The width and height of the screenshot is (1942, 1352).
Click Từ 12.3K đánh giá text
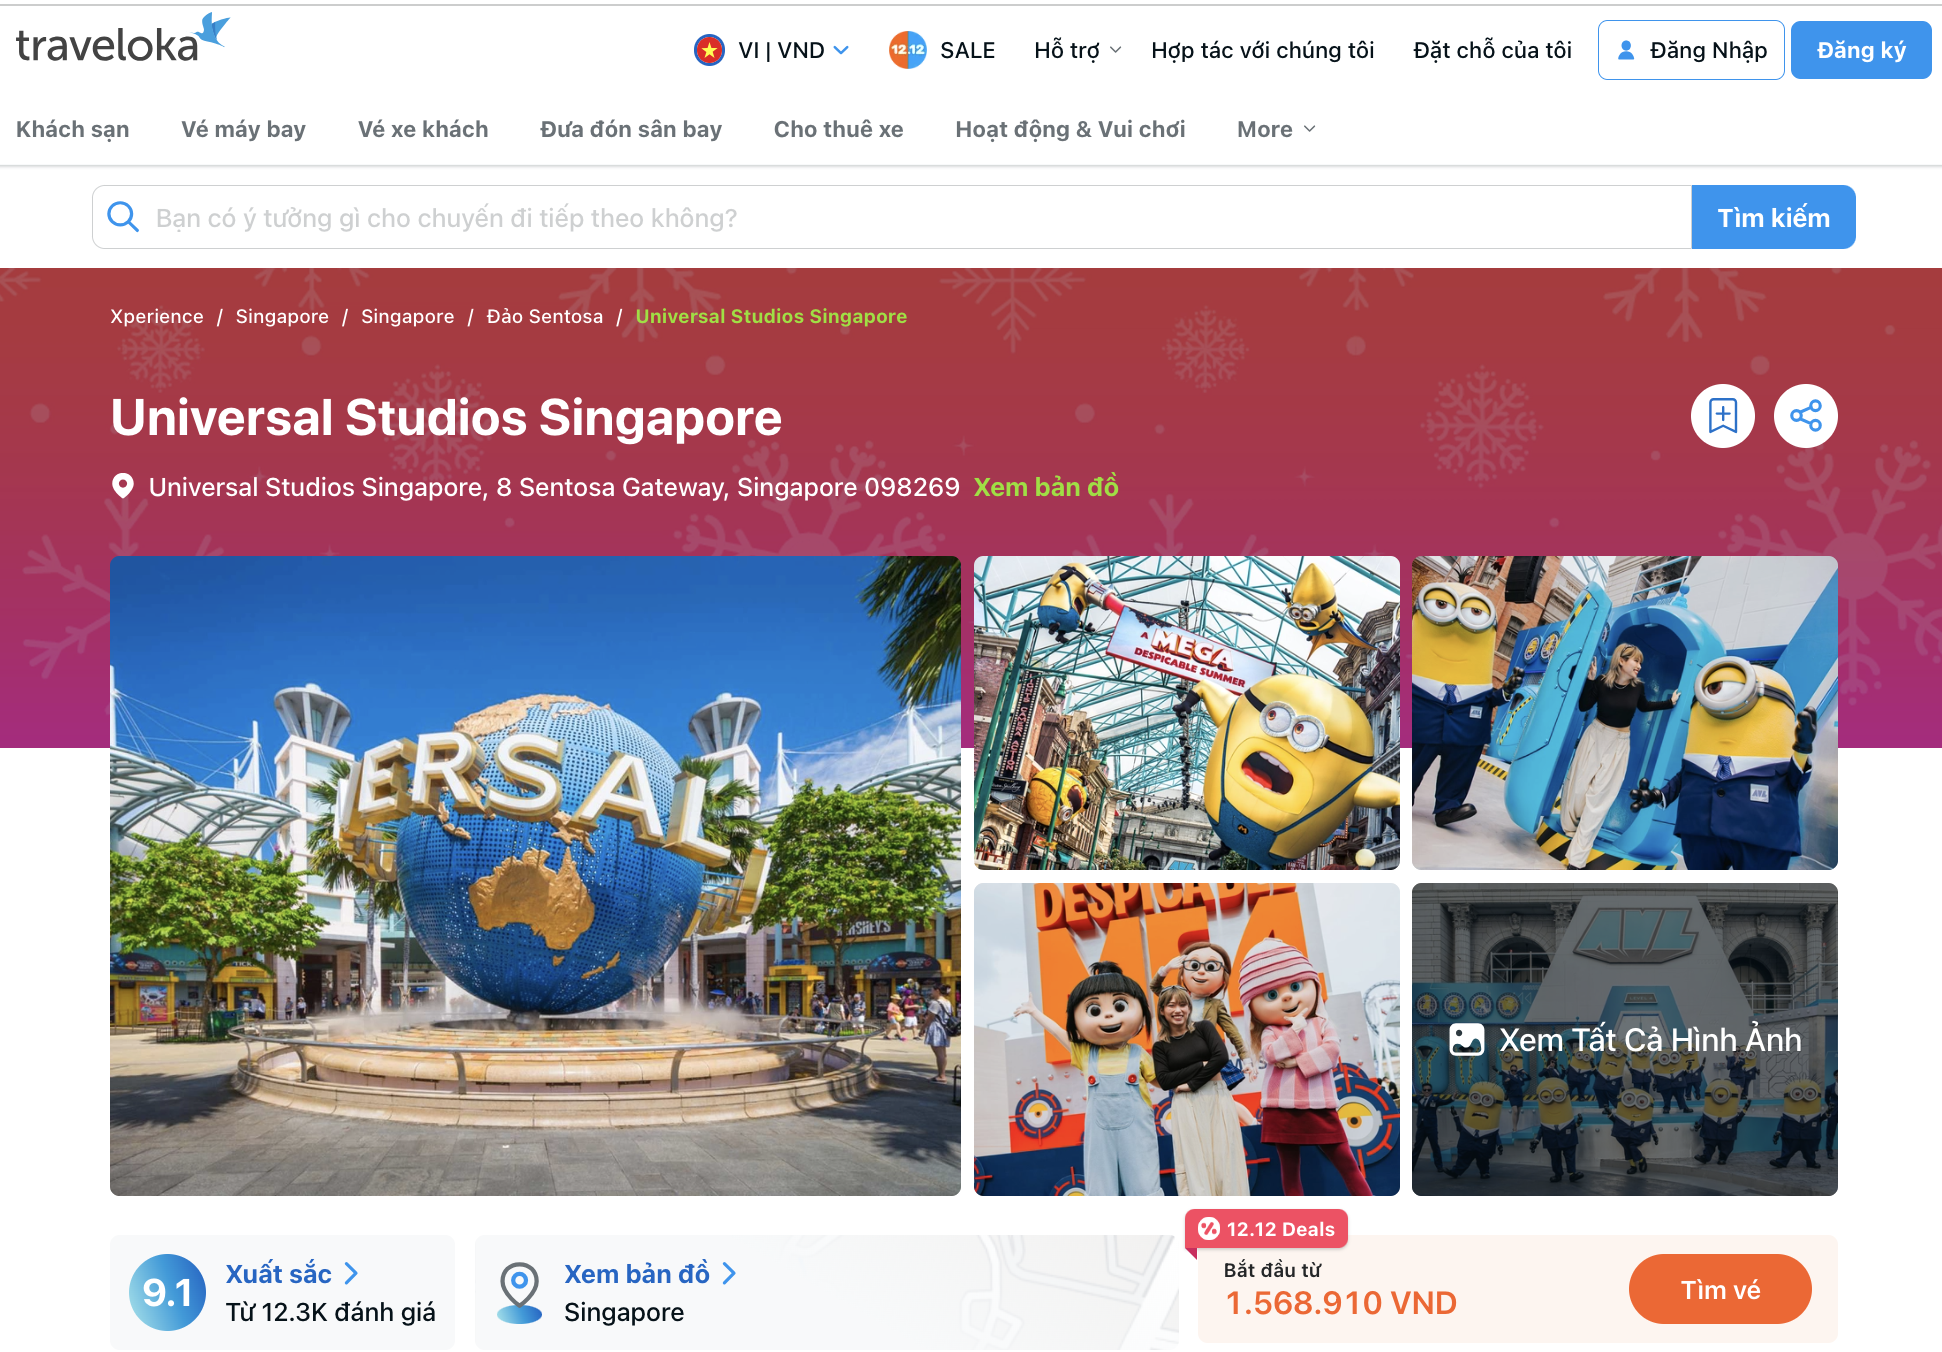pyautogui.click(x=331, y=1312)
